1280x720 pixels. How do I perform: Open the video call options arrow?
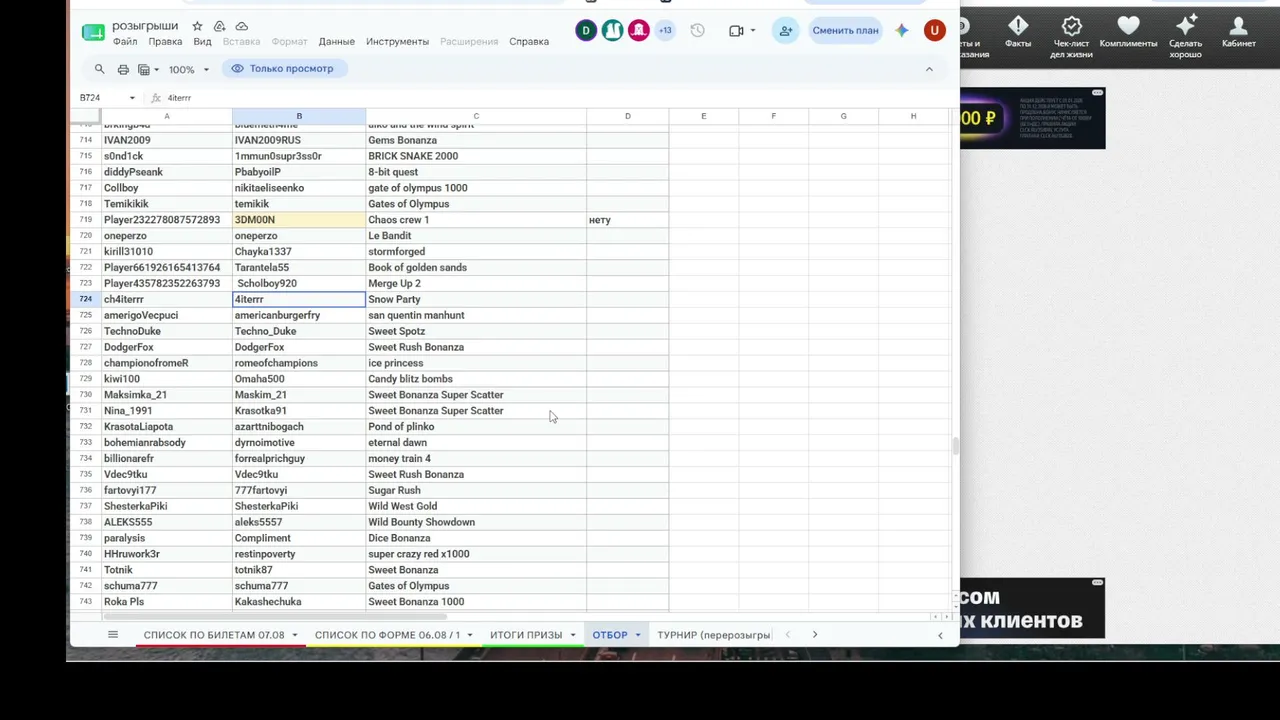pyautogui.click(x=753, y=30)
